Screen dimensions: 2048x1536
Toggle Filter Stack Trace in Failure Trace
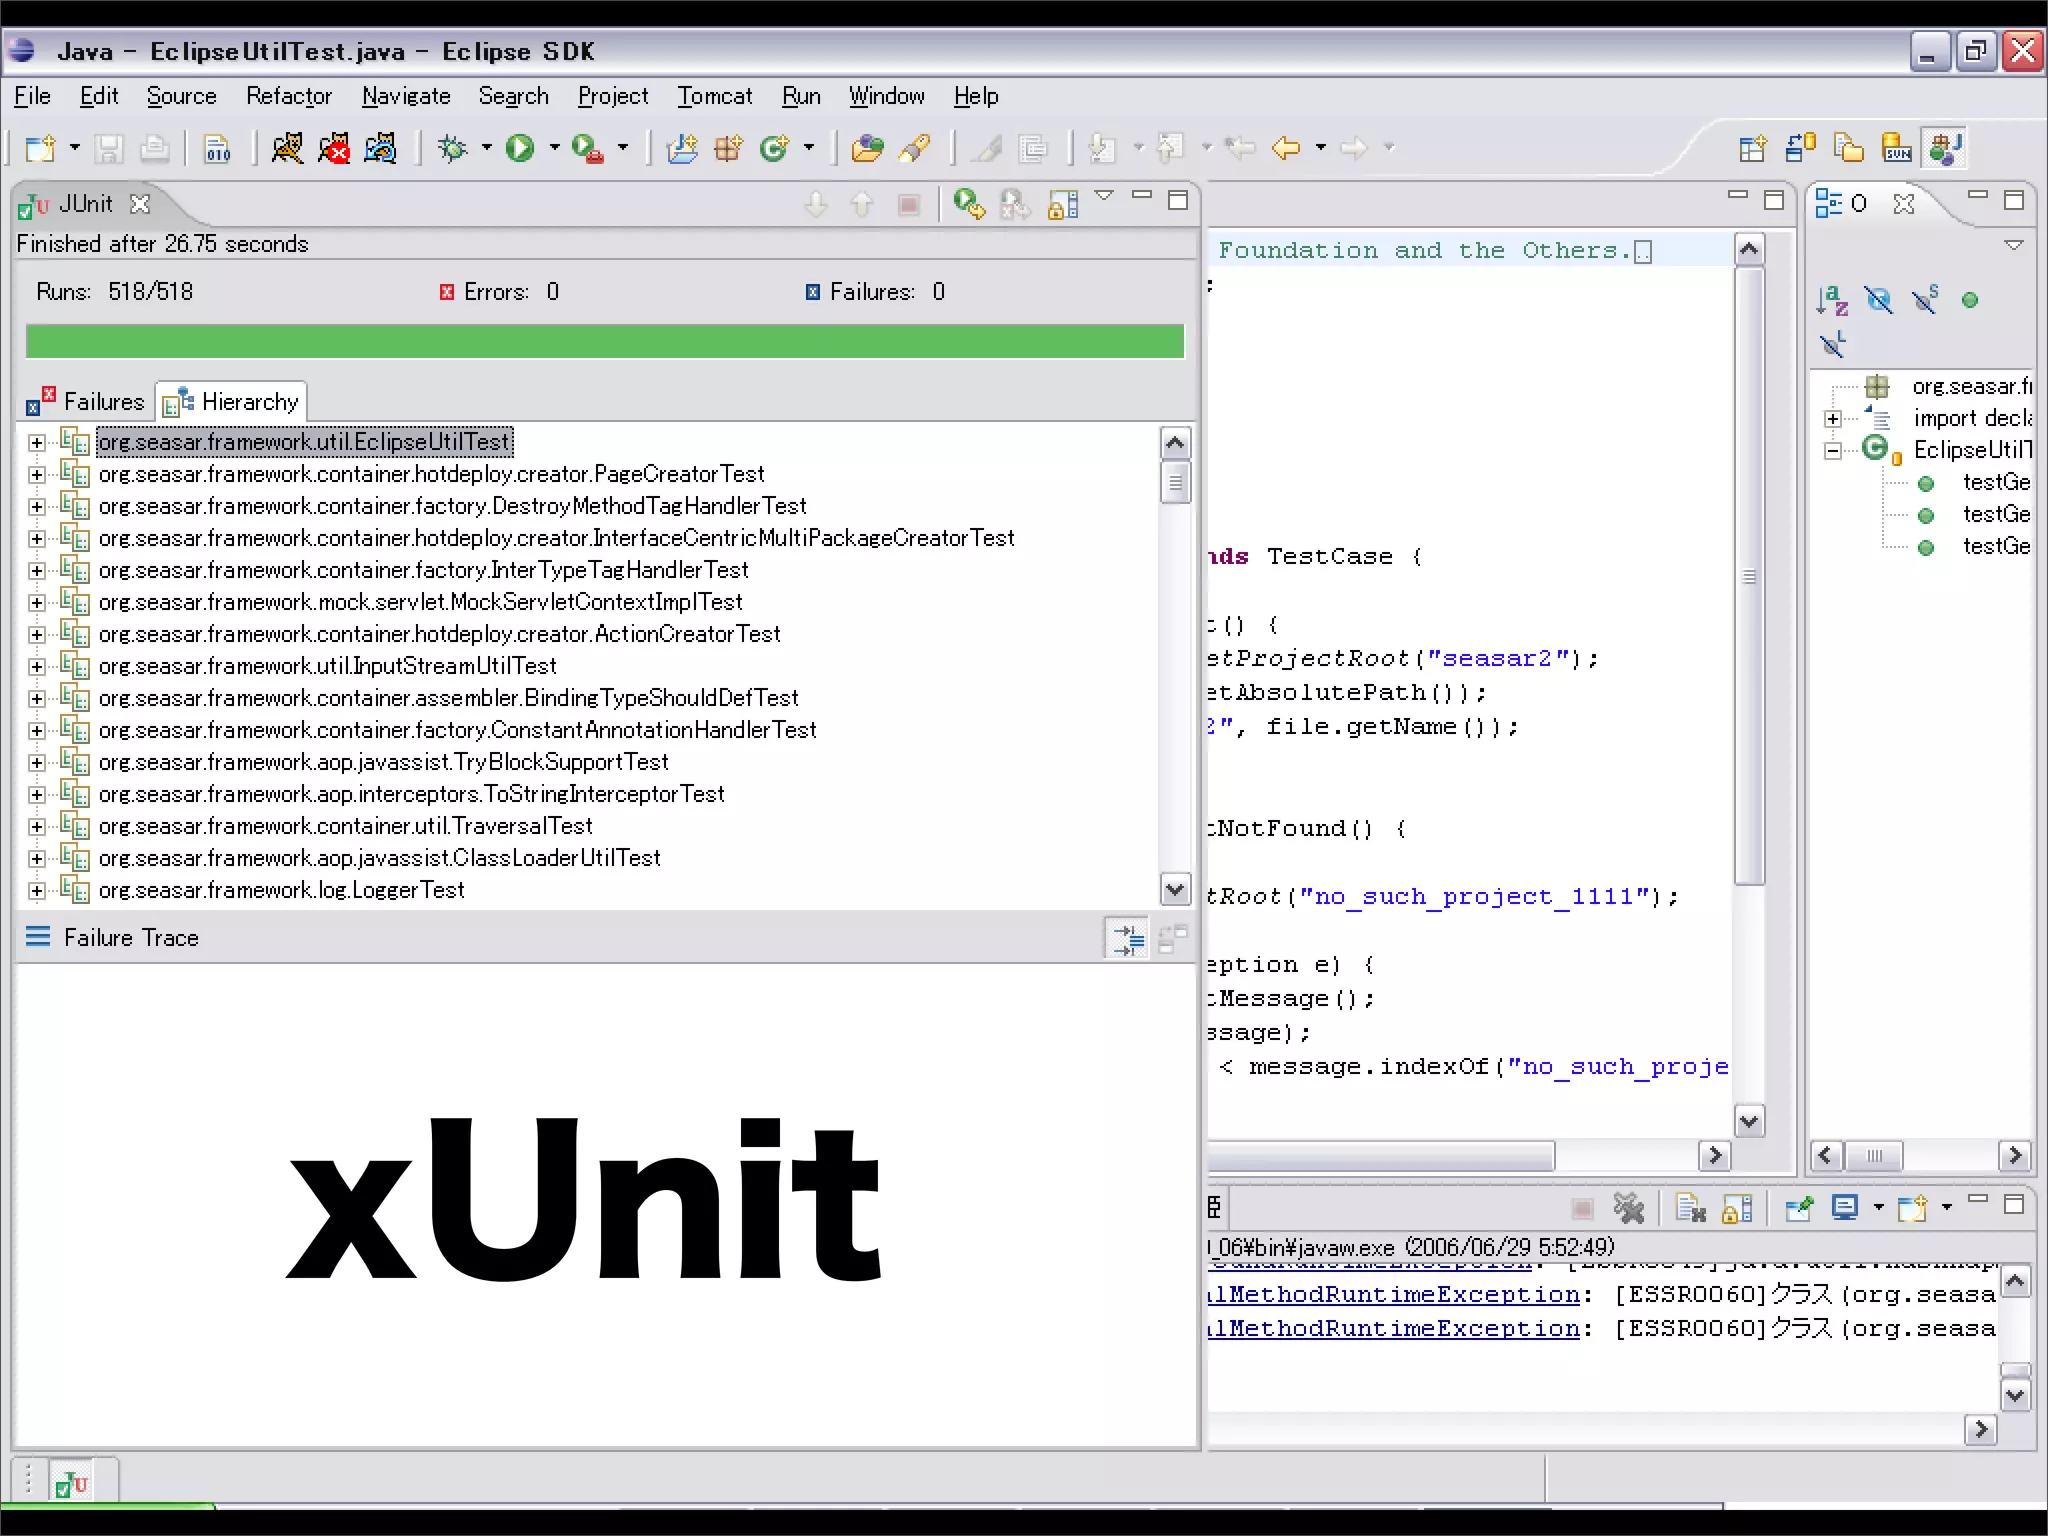(1128, 939)
